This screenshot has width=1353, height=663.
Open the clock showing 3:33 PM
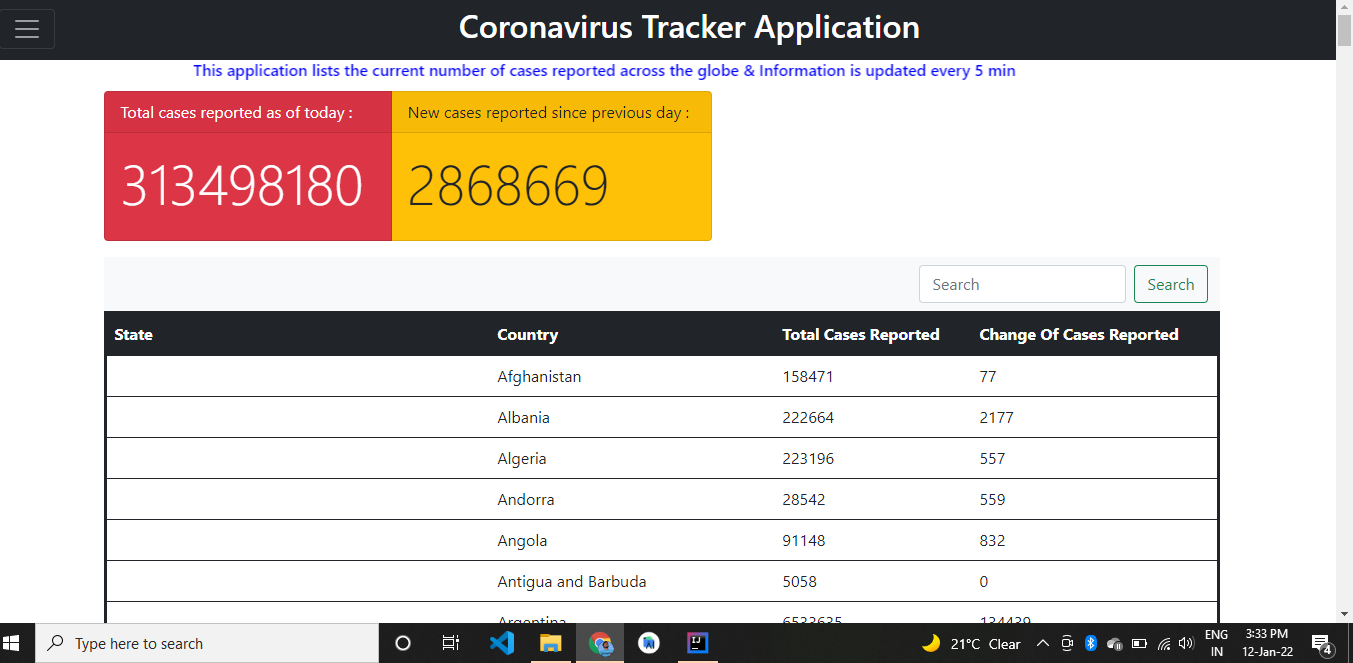tap(1267, 643)
